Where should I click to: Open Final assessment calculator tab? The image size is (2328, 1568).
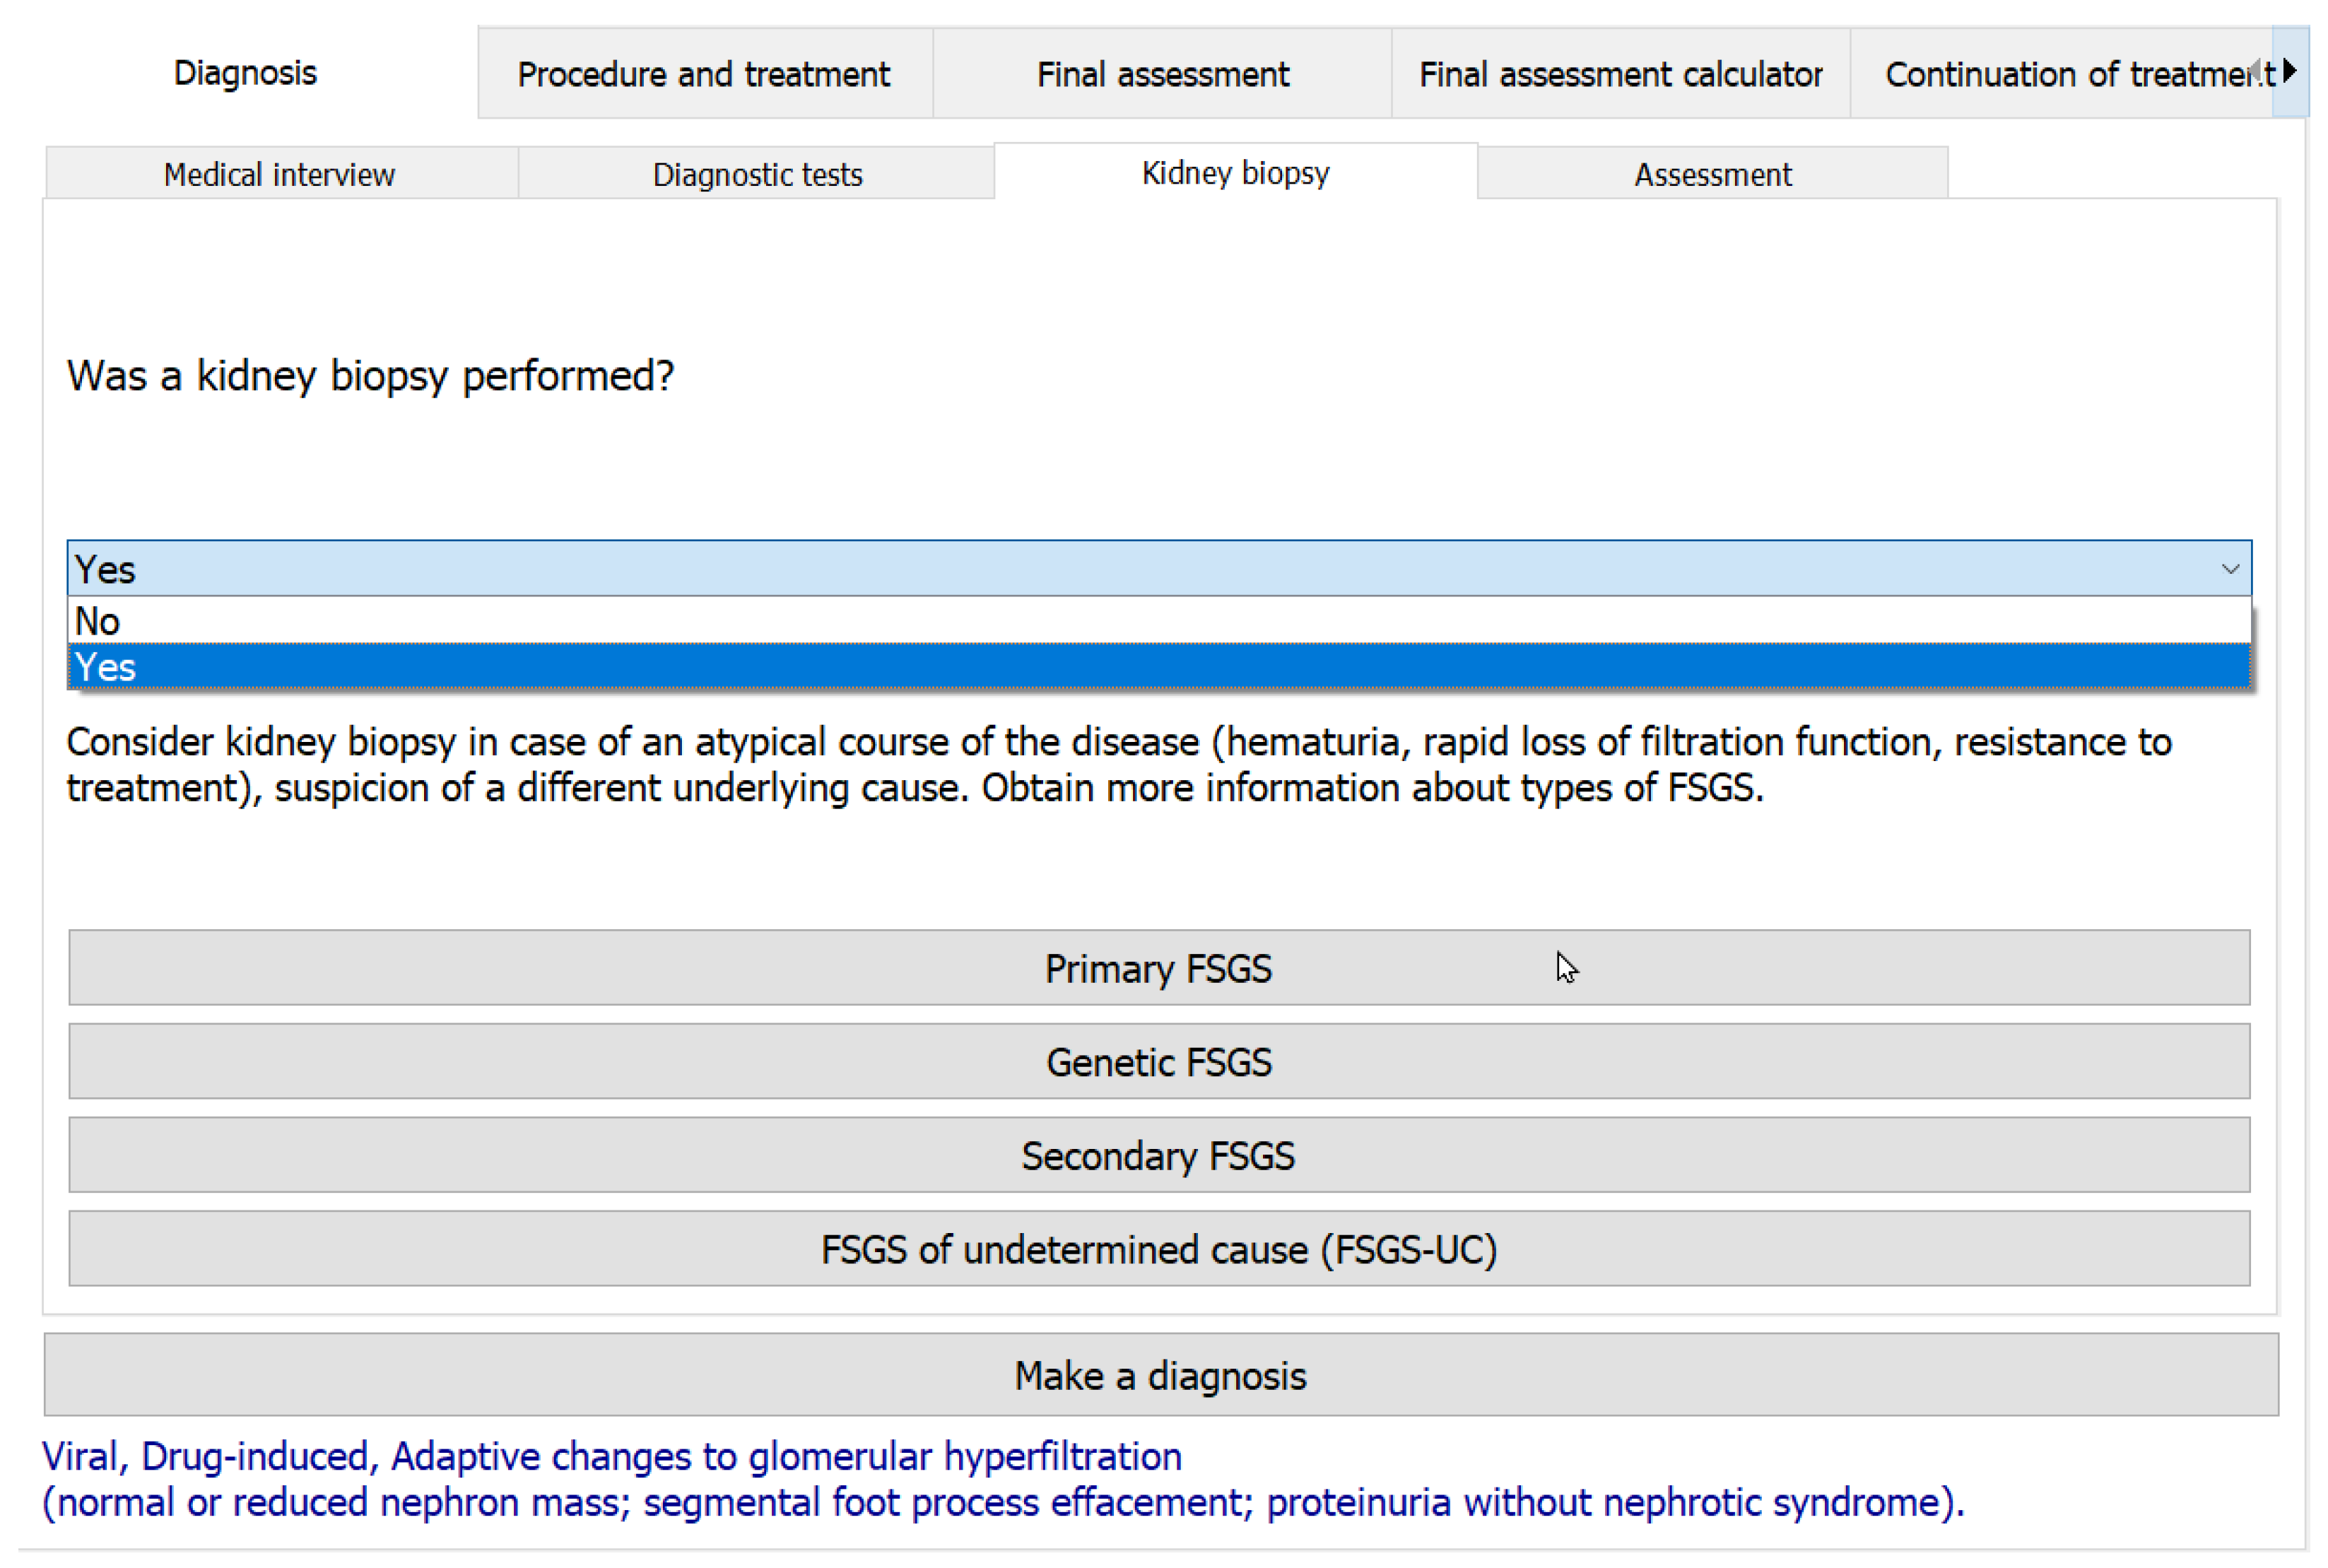1620,74
